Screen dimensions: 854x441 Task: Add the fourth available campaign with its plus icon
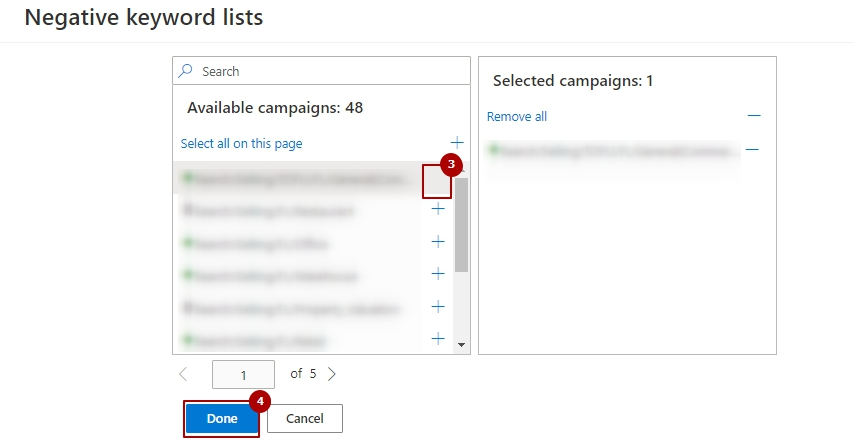[x=438, y=274]
